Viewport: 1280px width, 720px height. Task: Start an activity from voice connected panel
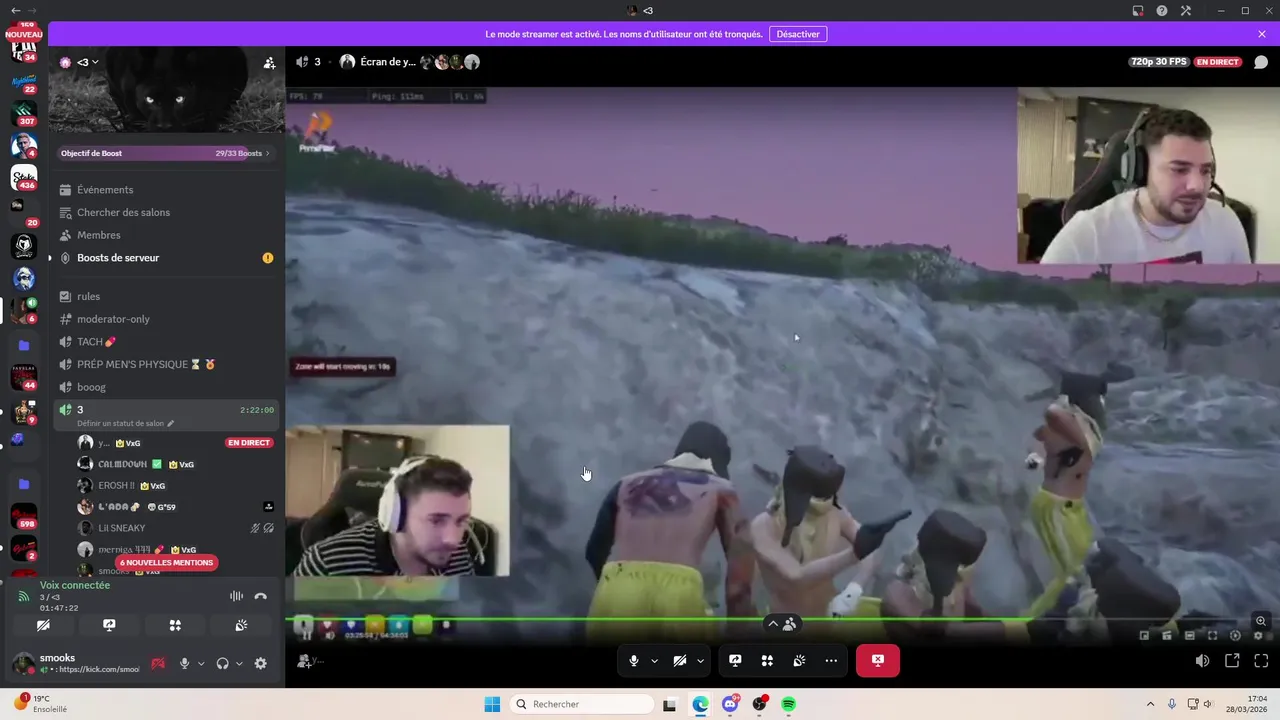click(175, 625)
